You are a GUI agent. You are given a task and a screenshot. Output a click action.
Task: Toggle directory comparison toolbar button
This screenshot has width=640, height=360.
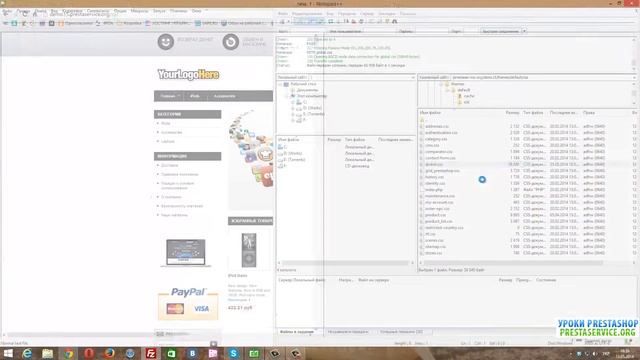(x=379, y=21)
